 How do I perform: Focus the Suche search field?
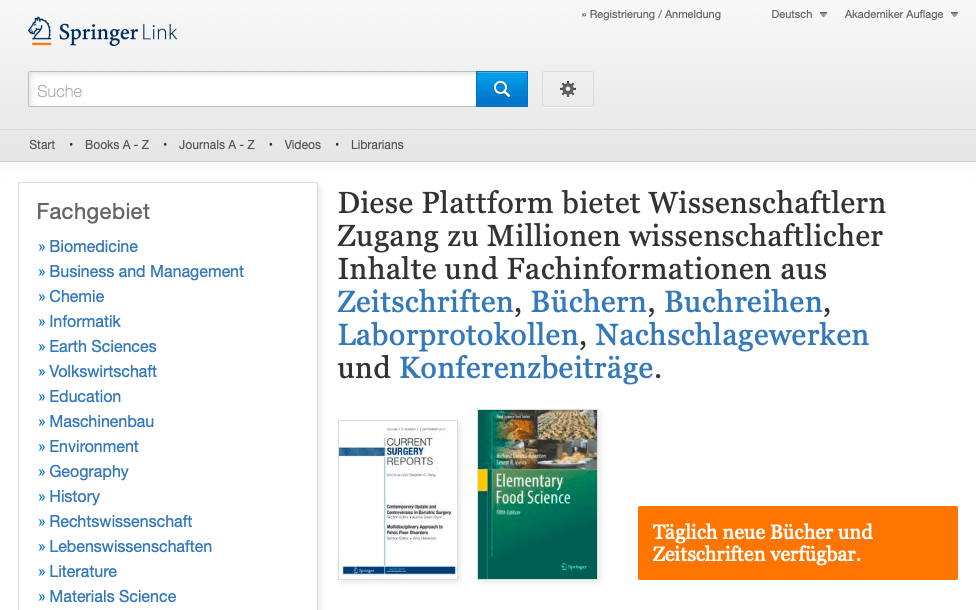[x=252, y=89]
